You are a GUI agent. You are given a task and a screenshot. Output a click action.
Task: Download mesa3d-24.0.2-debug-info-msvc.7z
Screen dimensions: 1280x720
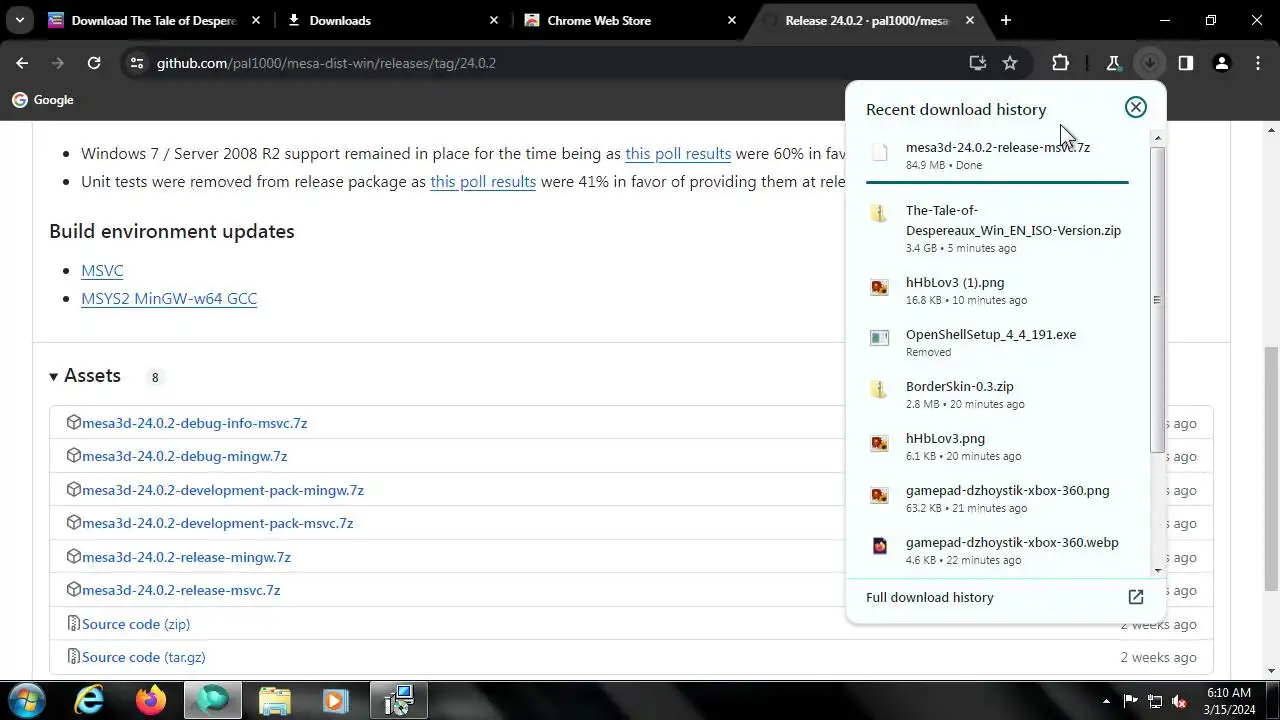point(194,423)
